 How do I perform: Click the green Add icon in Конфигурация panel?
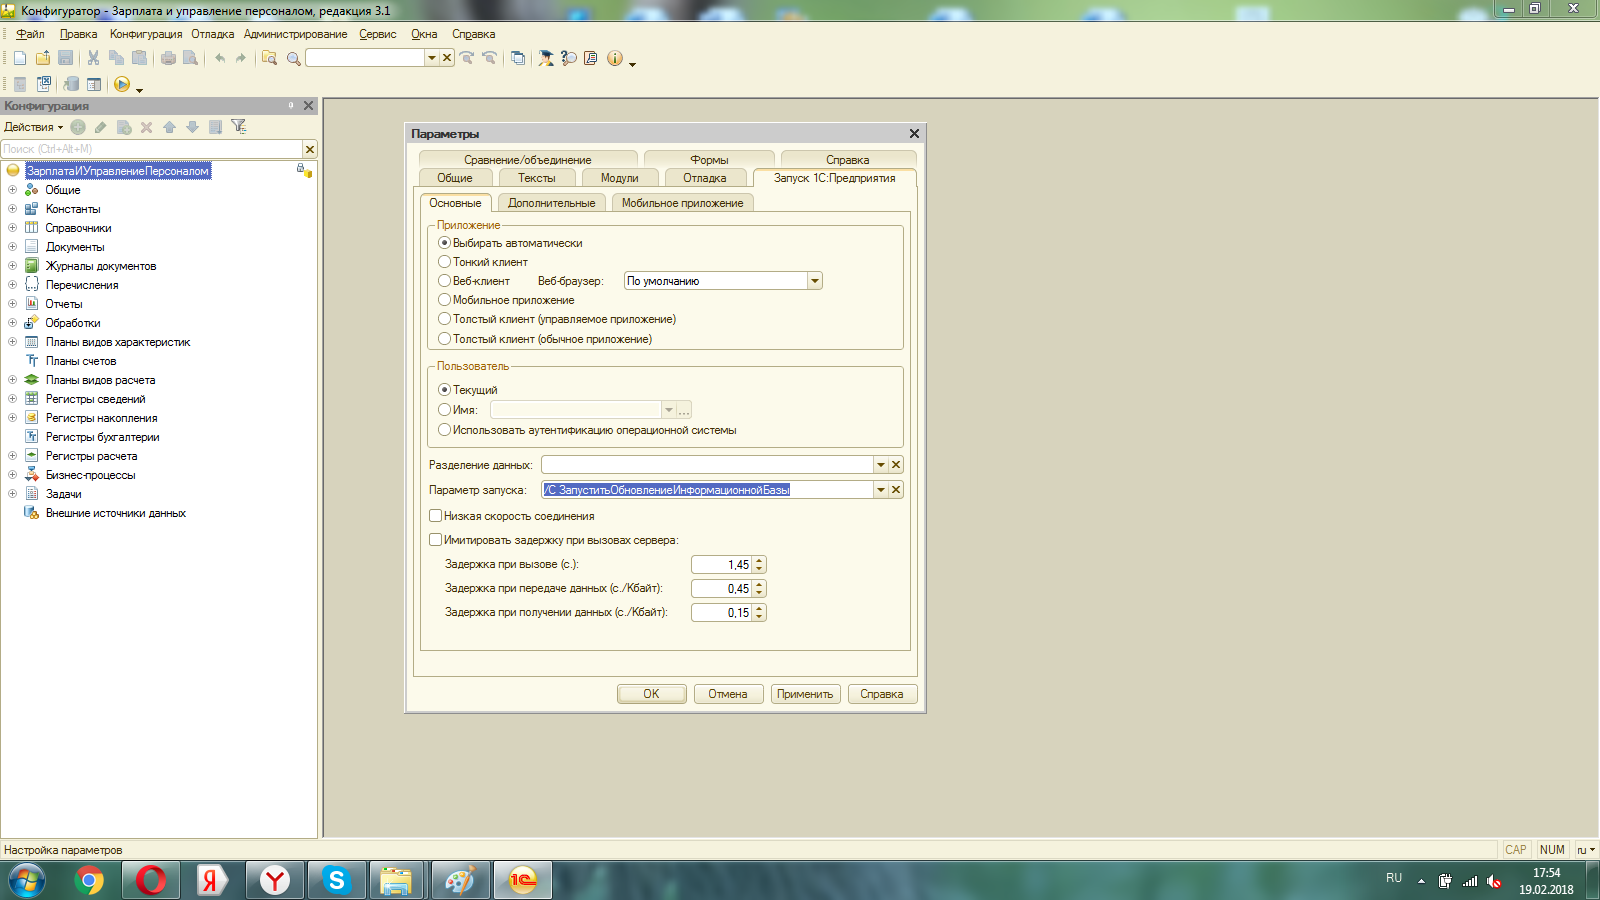click(78, 127)
